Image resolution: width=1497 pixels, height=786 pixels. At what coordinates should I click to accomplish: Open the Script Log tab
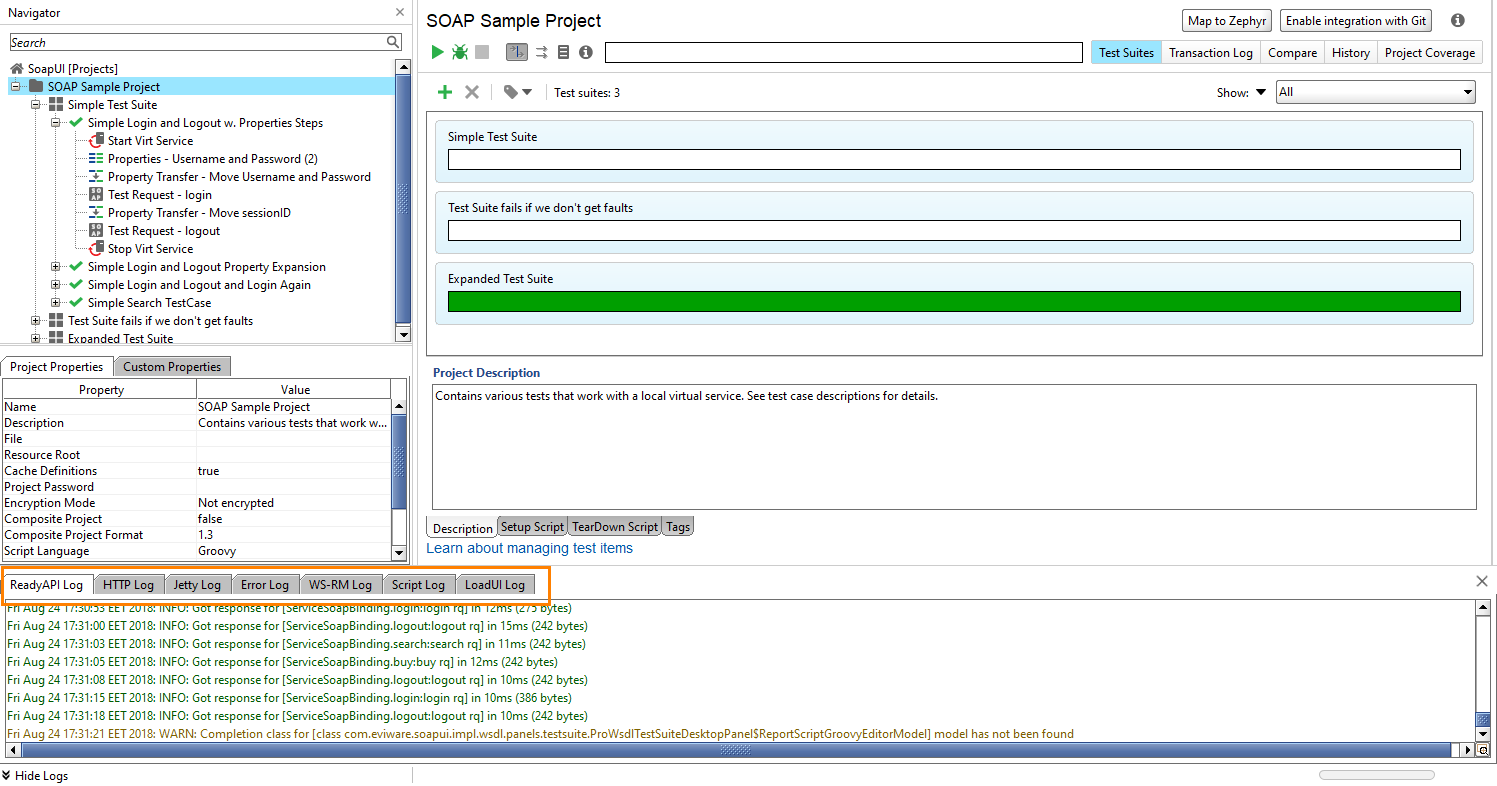418,584
